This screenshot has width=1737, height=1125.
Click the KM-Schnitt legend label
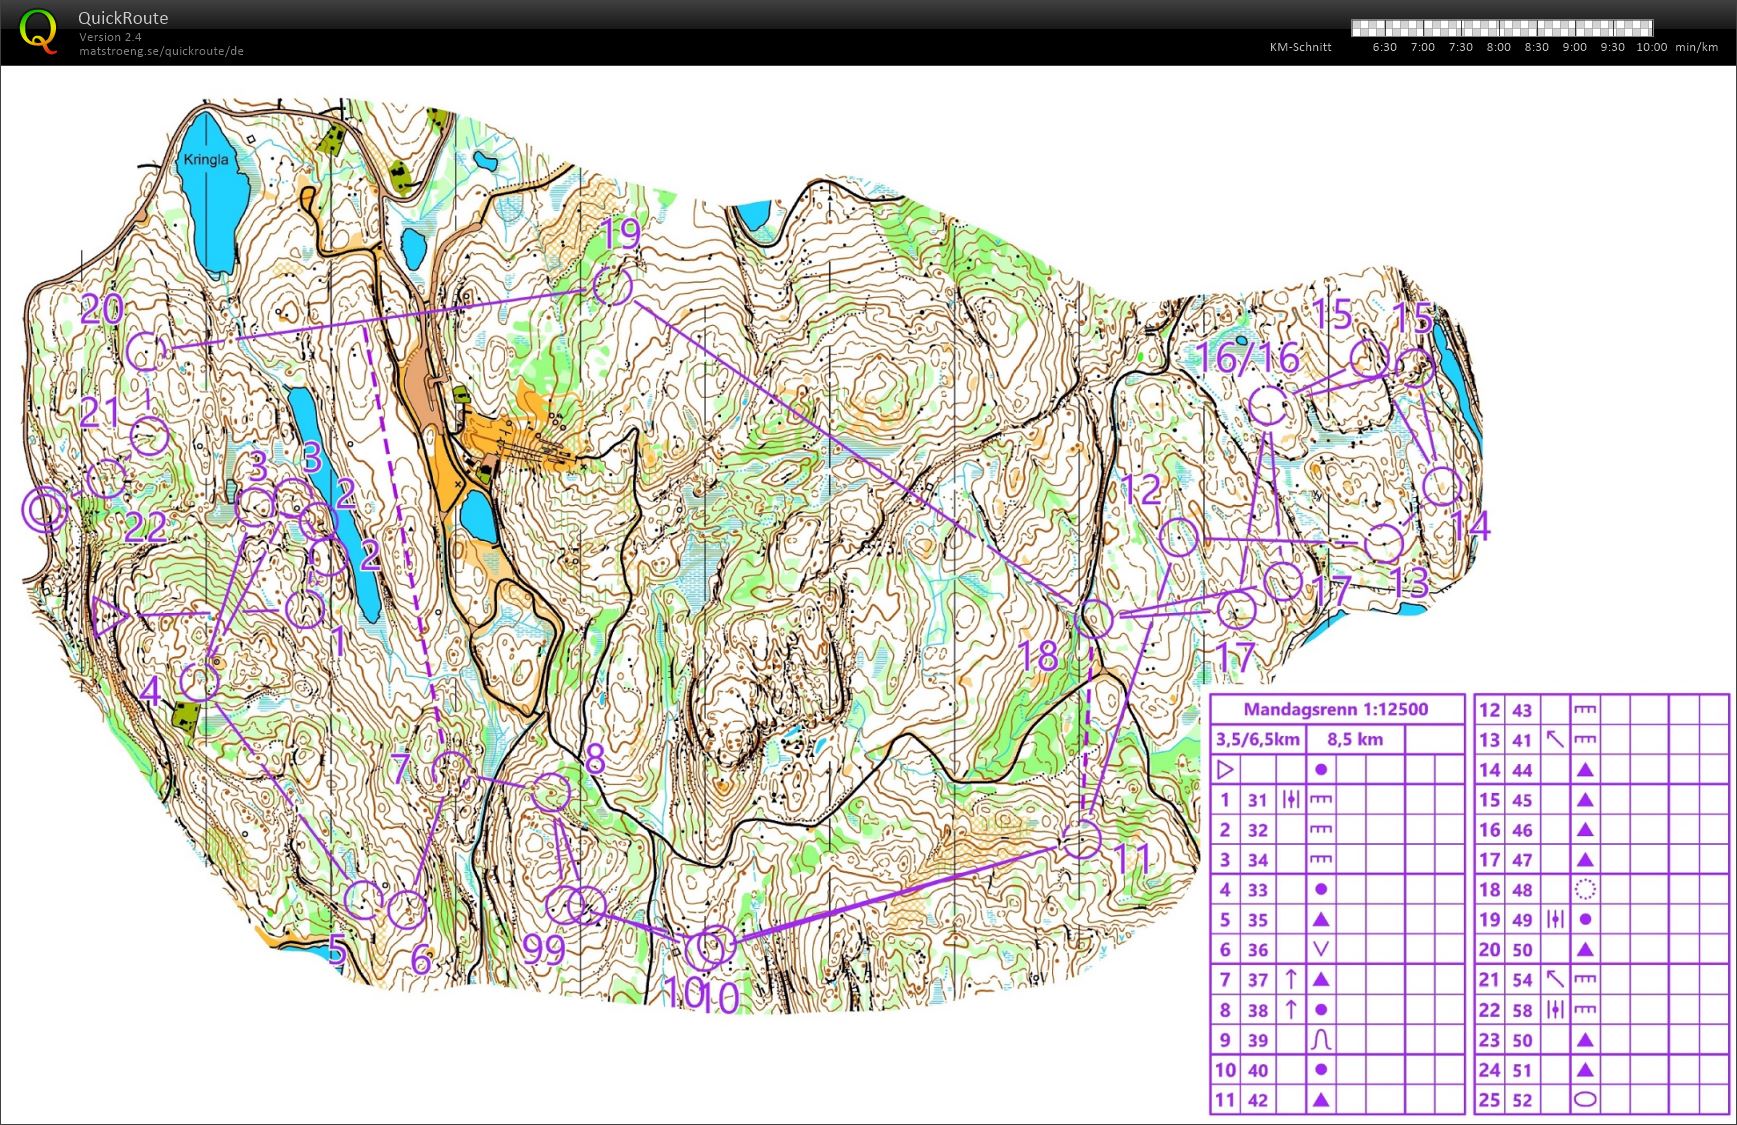point(1300,47)
